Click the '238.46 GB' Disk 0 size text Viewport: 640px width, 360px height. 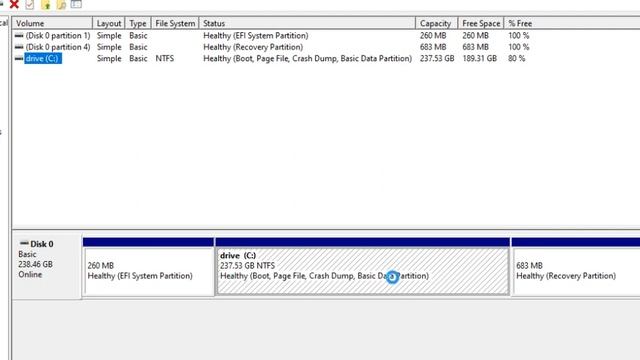36,264
